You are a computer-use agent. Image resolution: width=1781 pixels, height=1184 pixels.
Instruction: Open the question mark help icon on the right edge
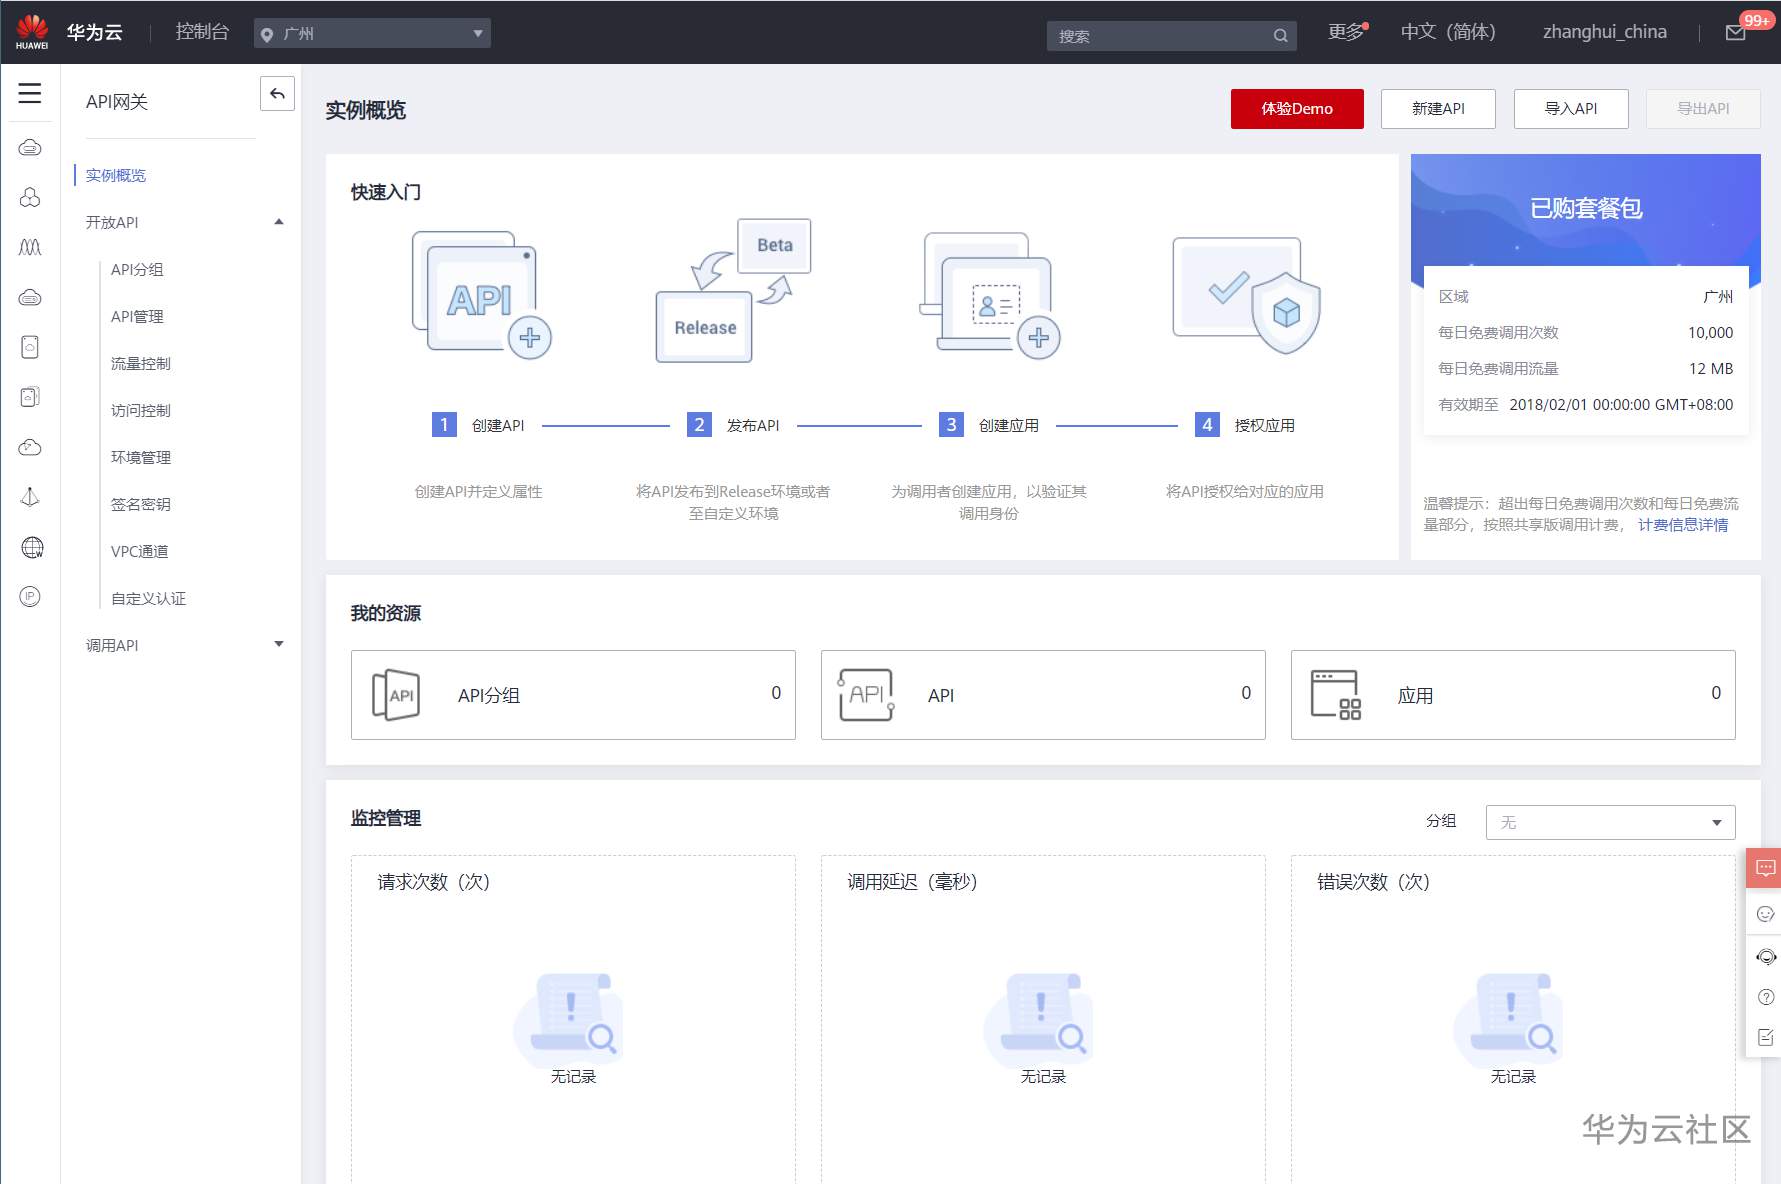click(1765, 997)
